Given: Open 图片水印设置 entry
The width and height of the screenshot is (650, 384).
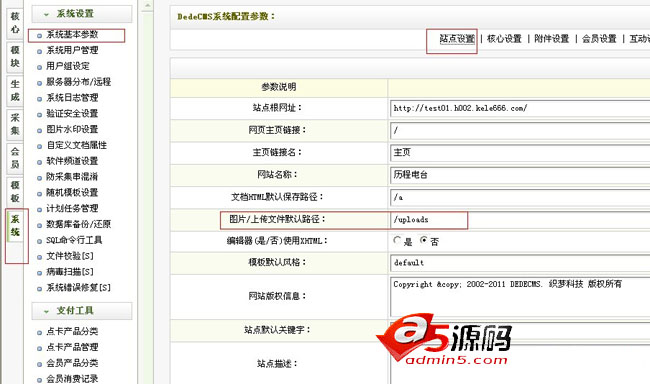Looking at the screenshot, I should (x=72, y=129).
